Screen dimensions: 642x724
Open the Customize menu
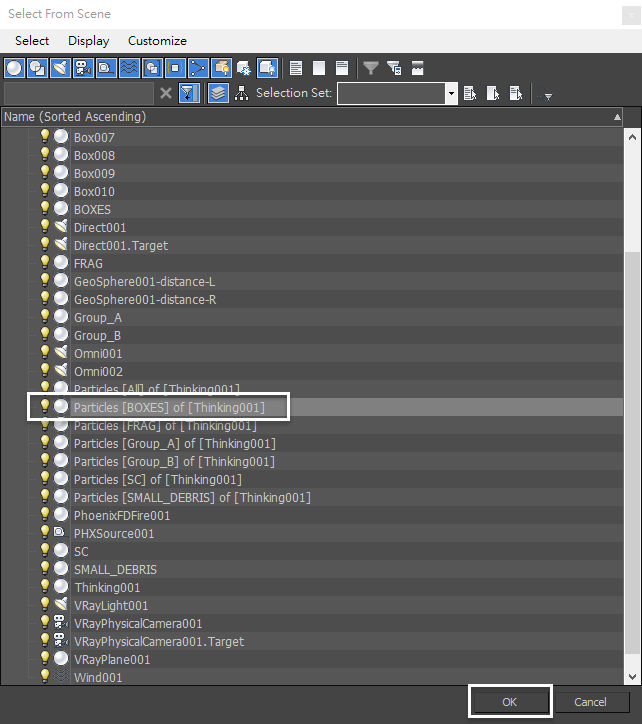click(157, 41)
